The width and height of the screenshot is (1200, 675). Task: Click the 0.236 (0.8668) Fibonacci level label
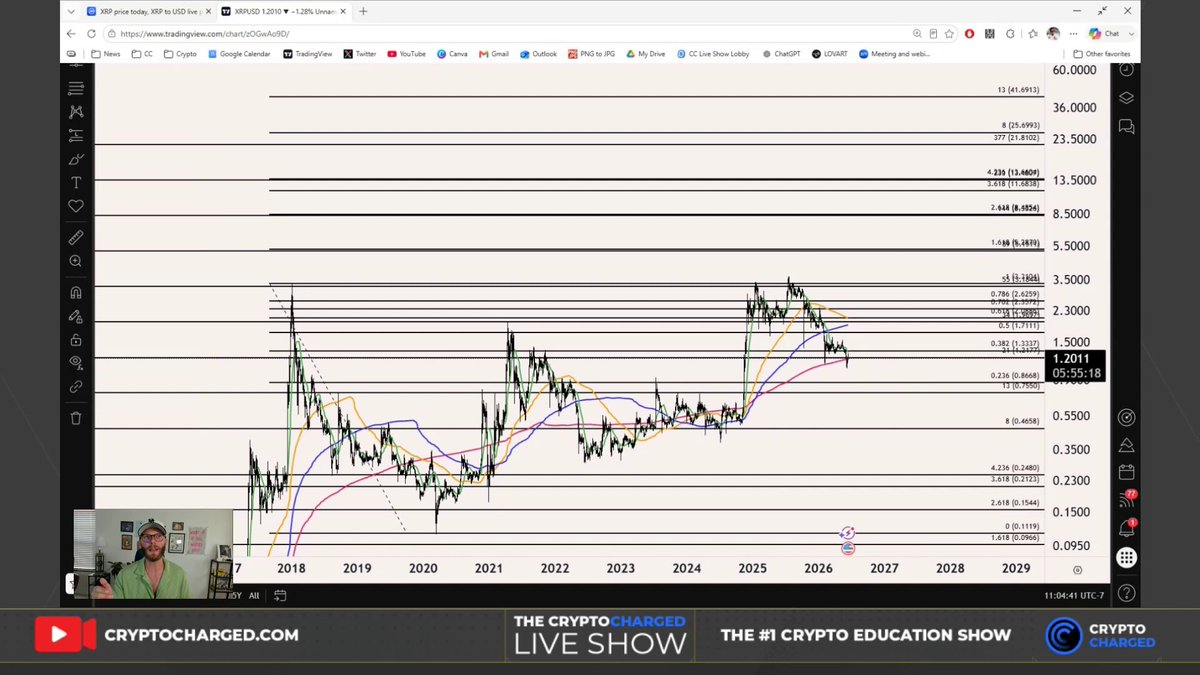(1015, 375)
